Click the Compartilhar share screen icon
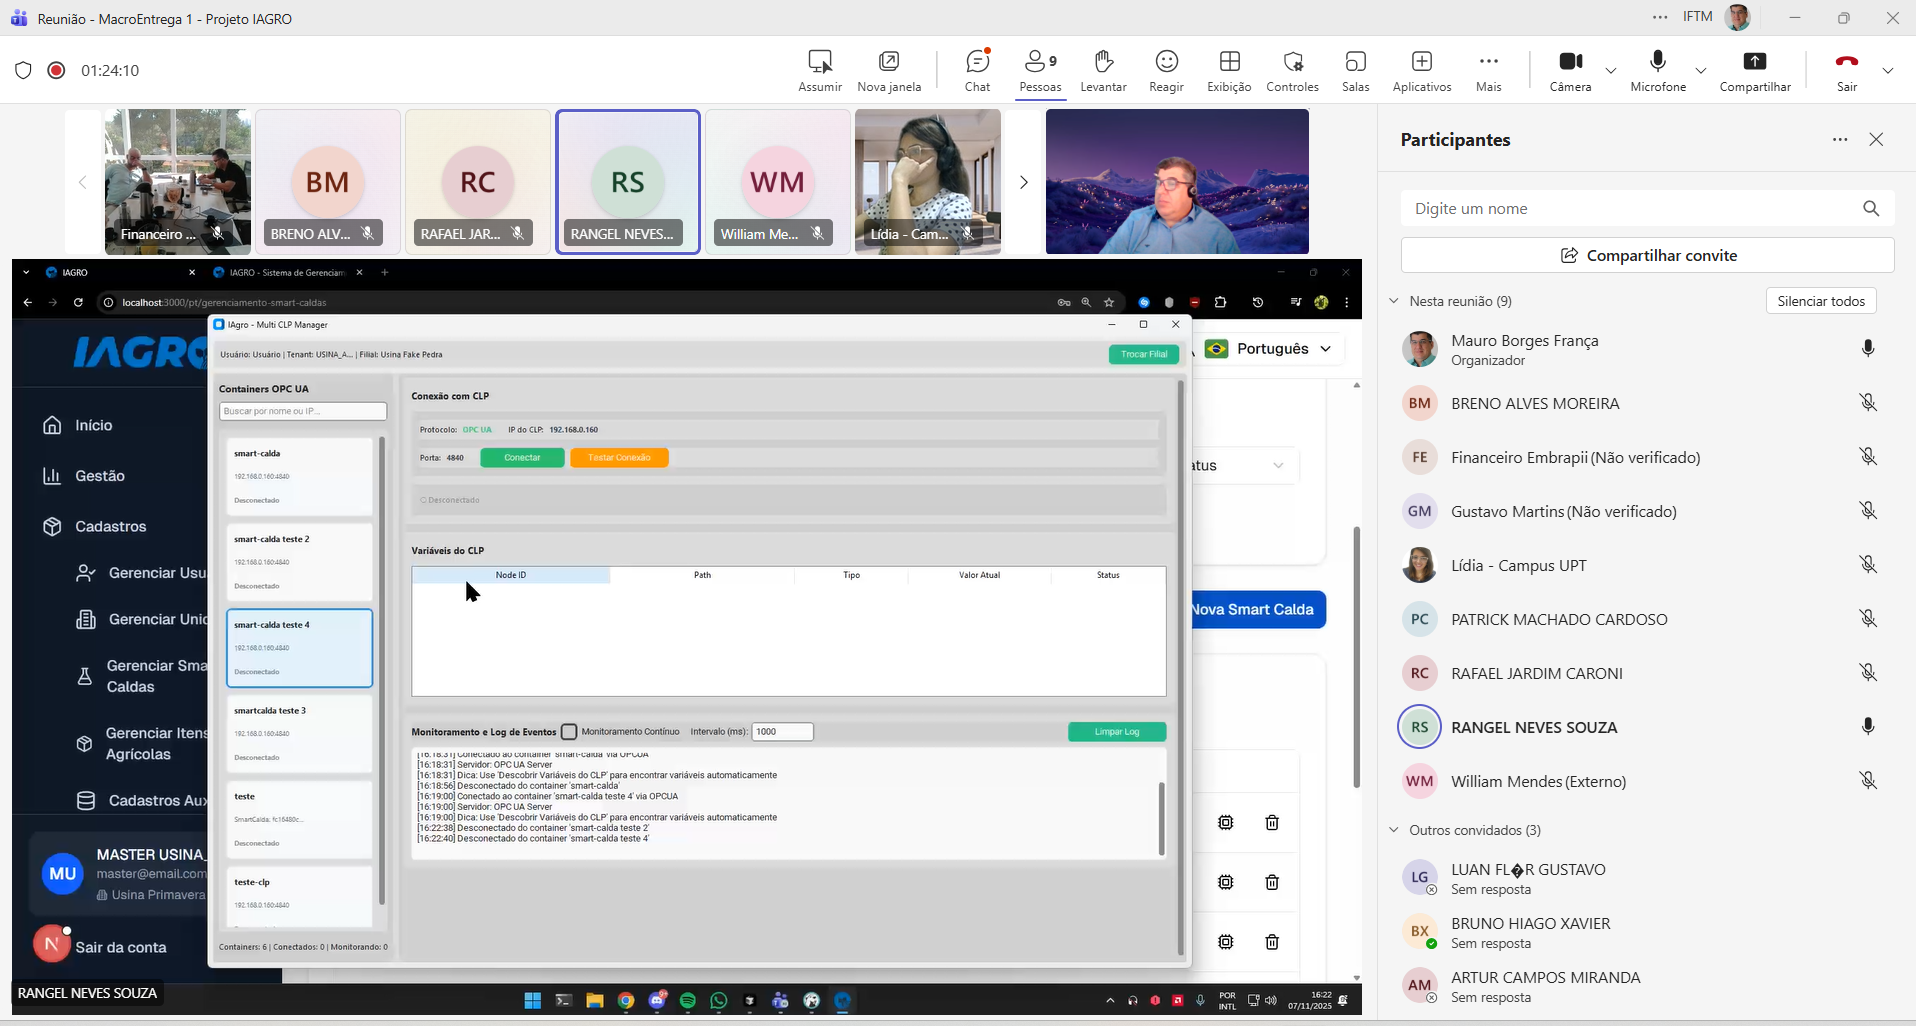The image size is (1916, 1026). (x=1754, y=62)
